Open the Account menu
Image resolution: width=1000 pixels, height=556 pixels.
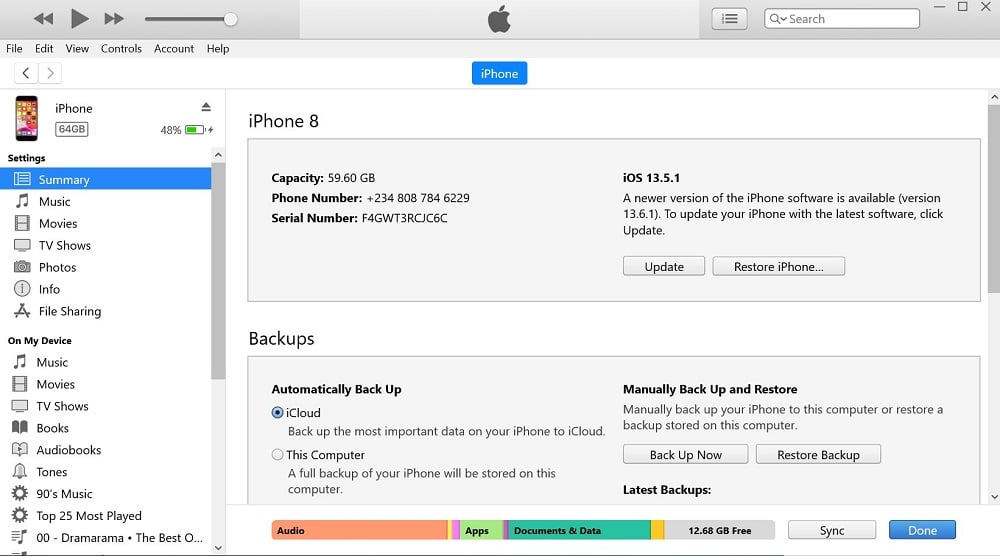pyautogui.click(x=173, y=48)
